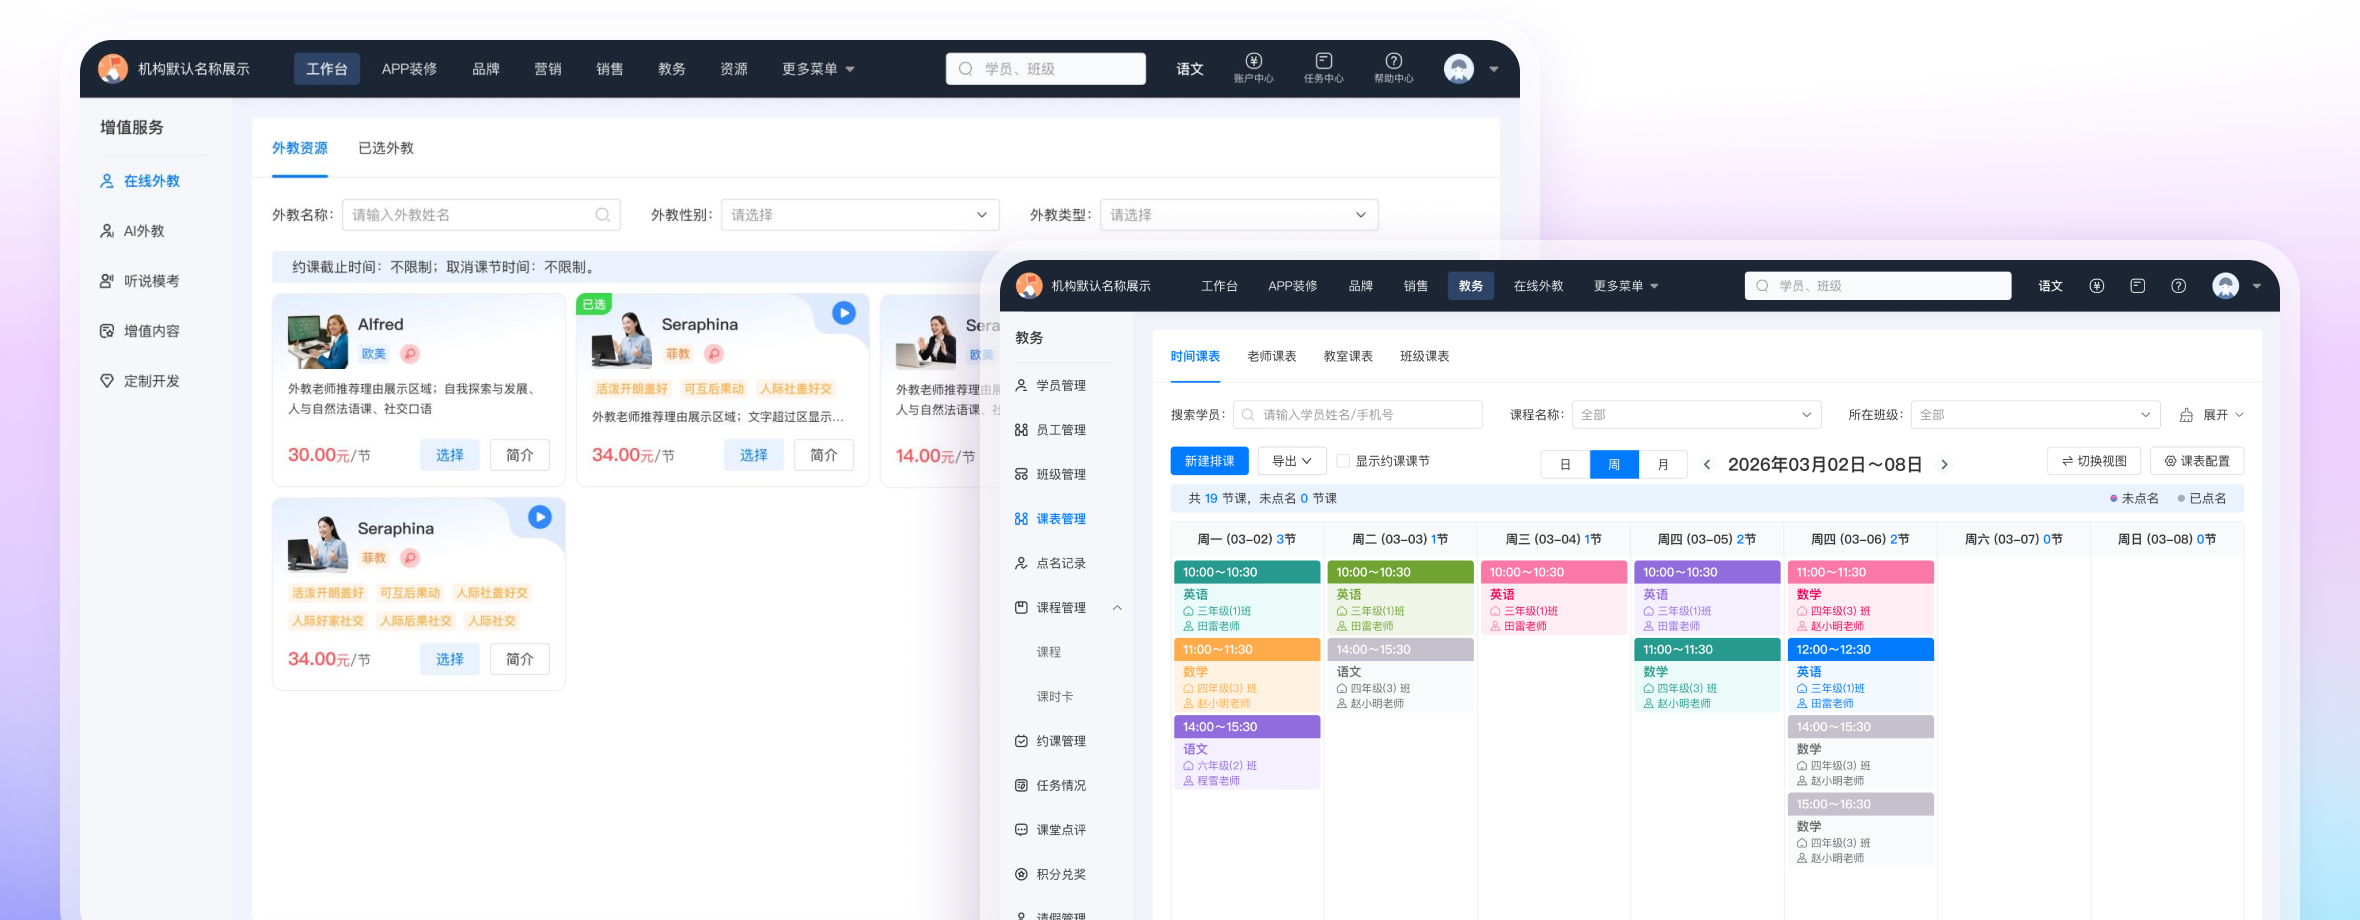Screen dimensions: 2360x920
Task: Play Seraphina's intro video in the 已选 card
Action: 844,313
